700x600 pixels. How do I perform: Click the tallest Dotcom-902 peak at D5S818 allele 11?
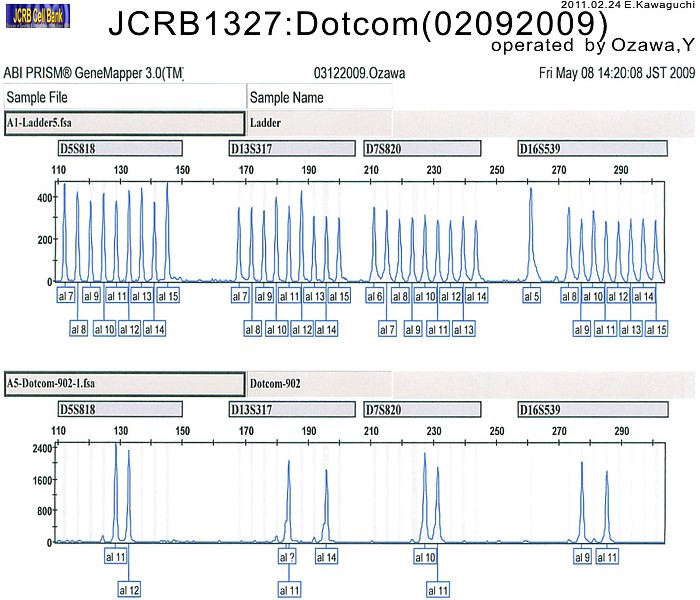point(116,491)
